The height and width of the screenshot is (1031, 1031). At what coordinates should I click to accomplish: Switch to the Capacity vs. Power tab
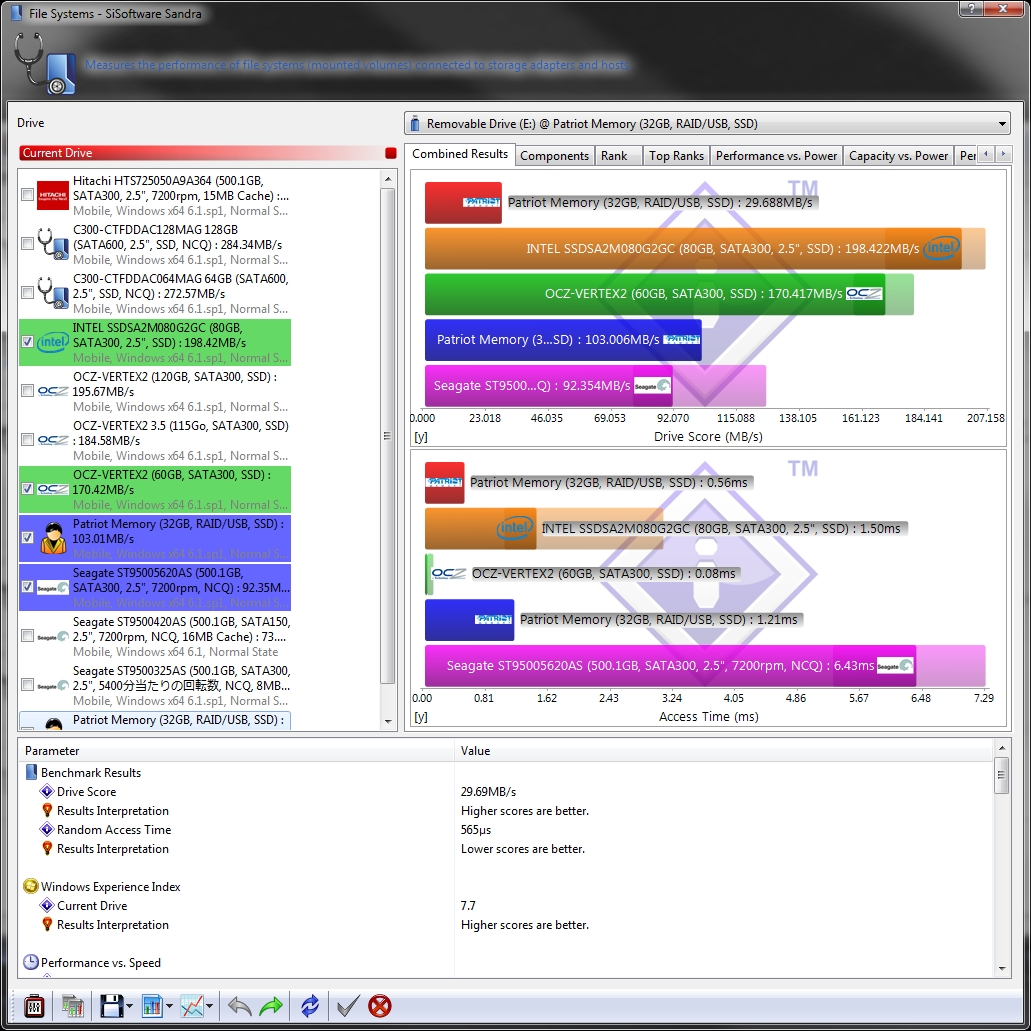(x=898, y=156)
